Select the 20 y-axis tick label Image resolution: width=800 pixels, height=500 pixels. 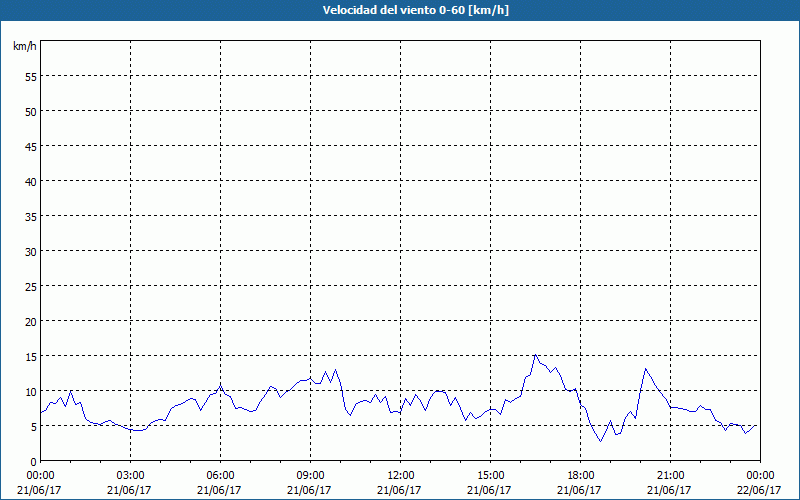31,321
